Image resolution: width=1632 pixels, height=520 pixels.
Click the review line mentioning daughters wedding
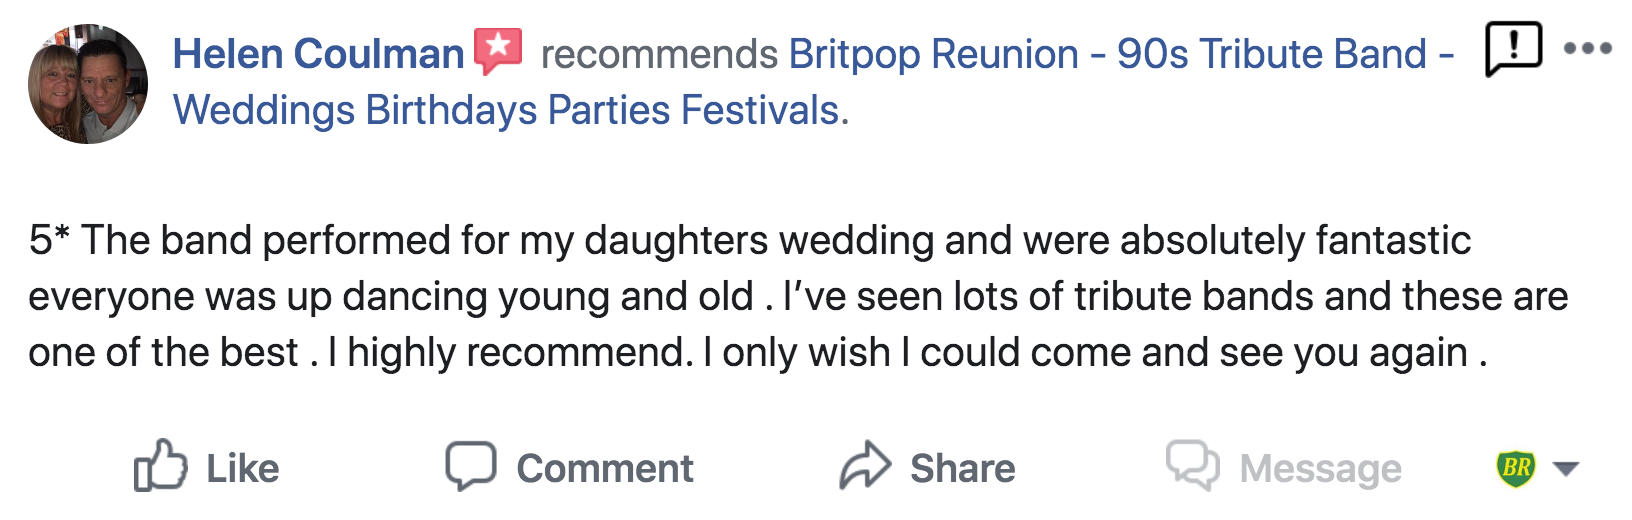750,240
